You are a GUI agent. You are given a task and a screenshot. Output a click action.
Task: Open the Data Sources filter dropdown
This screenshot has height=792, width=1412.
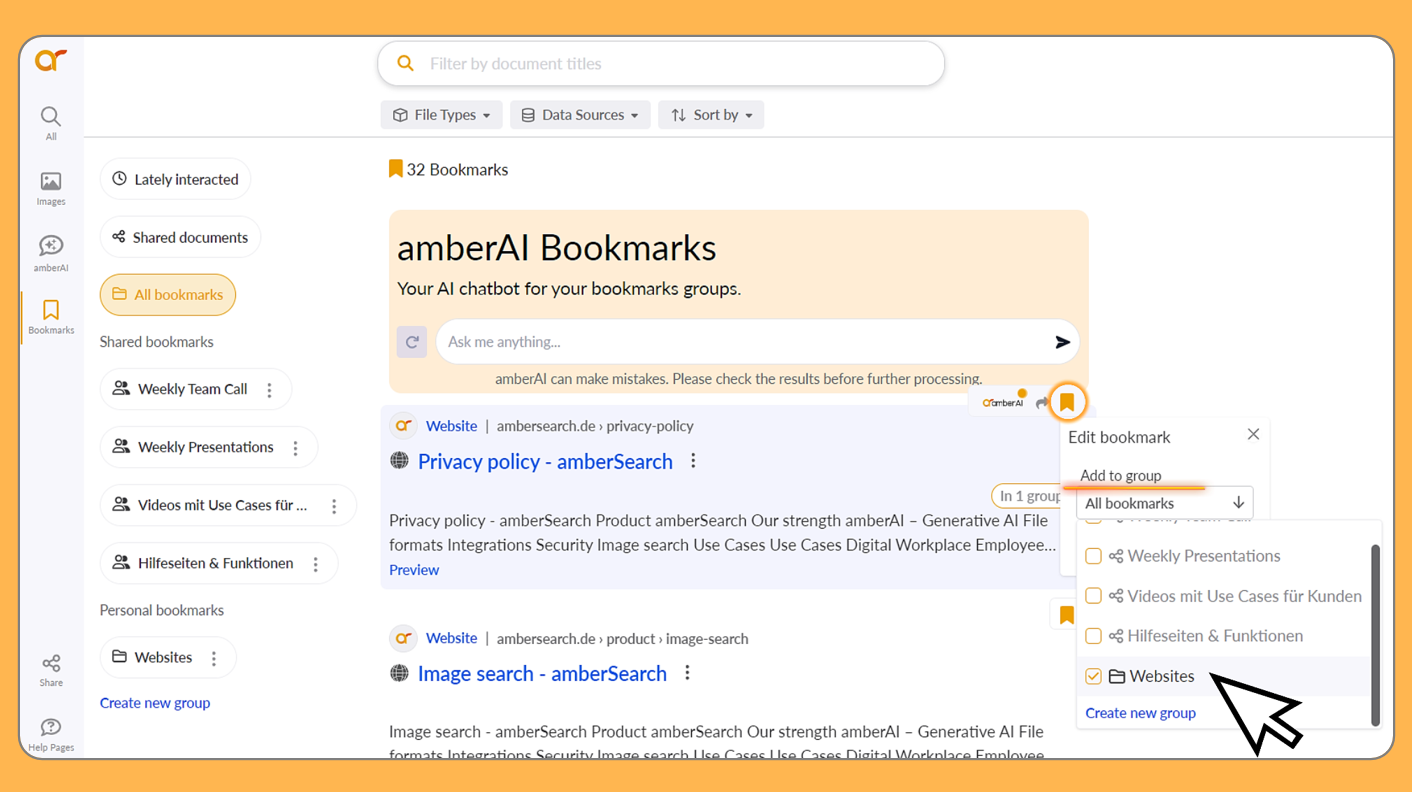580,115
